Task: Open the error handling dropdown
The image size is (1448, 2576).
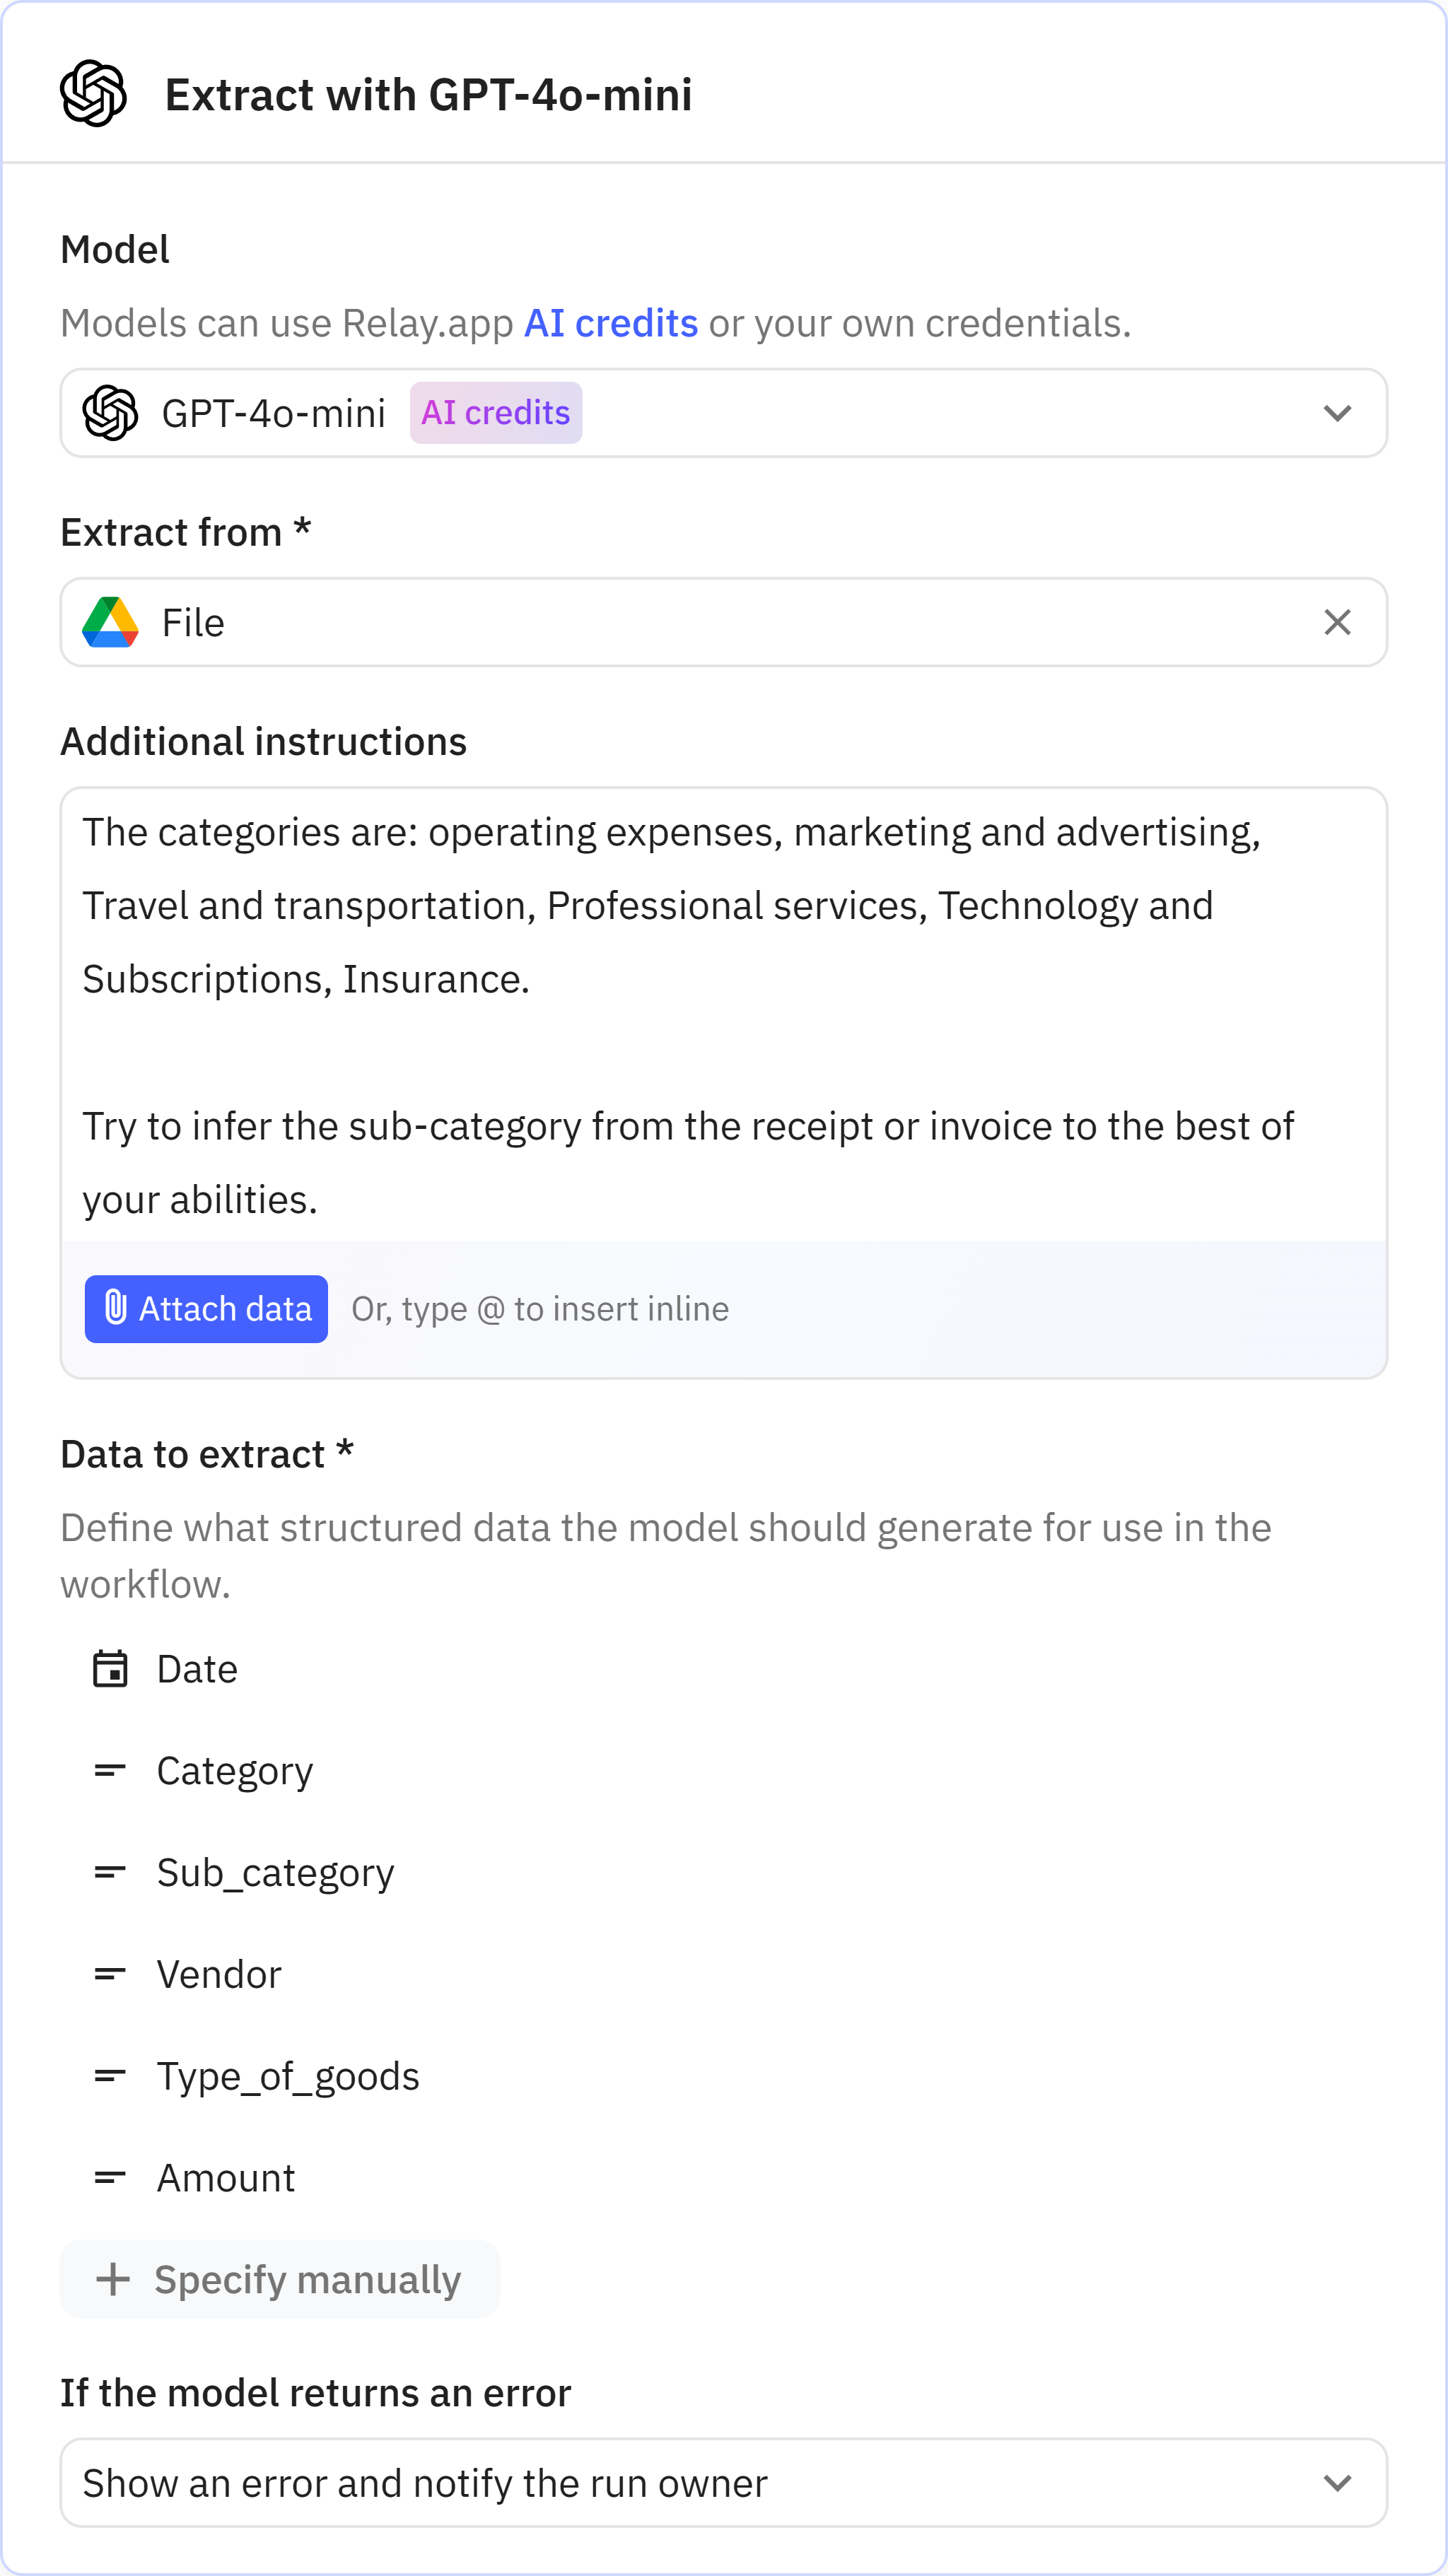Action: click(x=722, y=2482)
